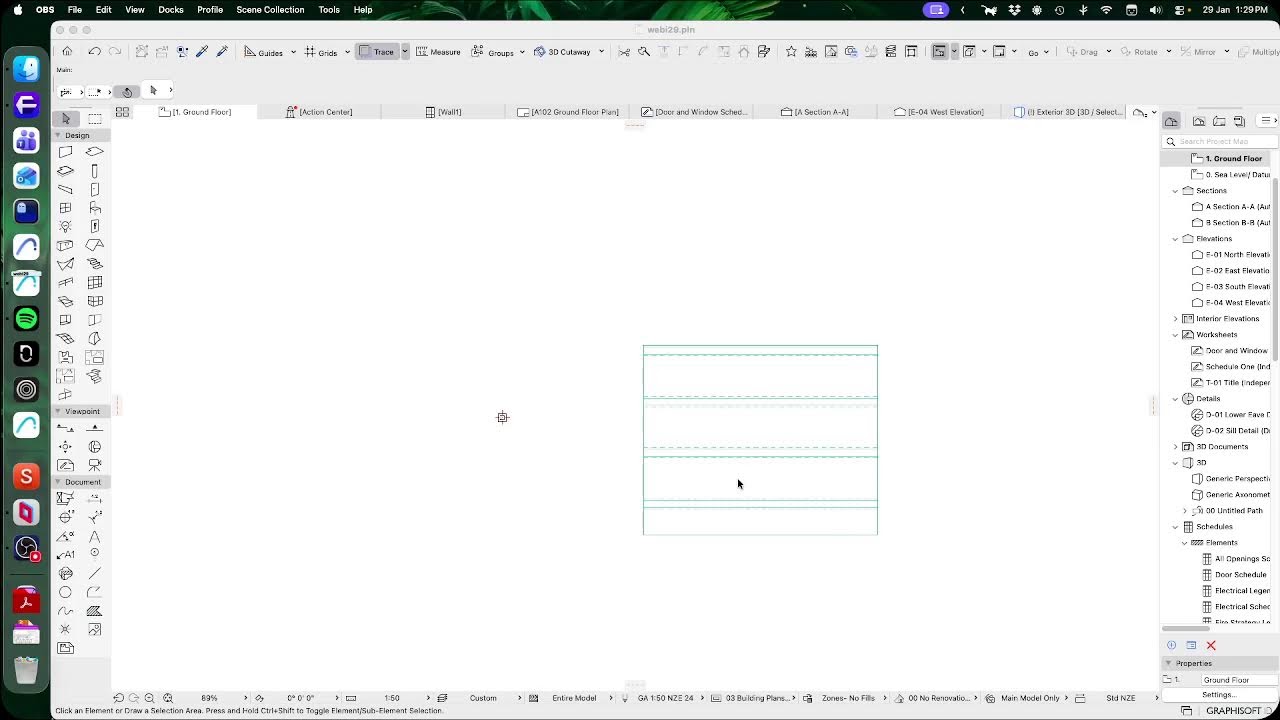Click the 1:50 scale in the bottom bar
The height and width of the screenshot is (720, 1280).
(392, 698)
